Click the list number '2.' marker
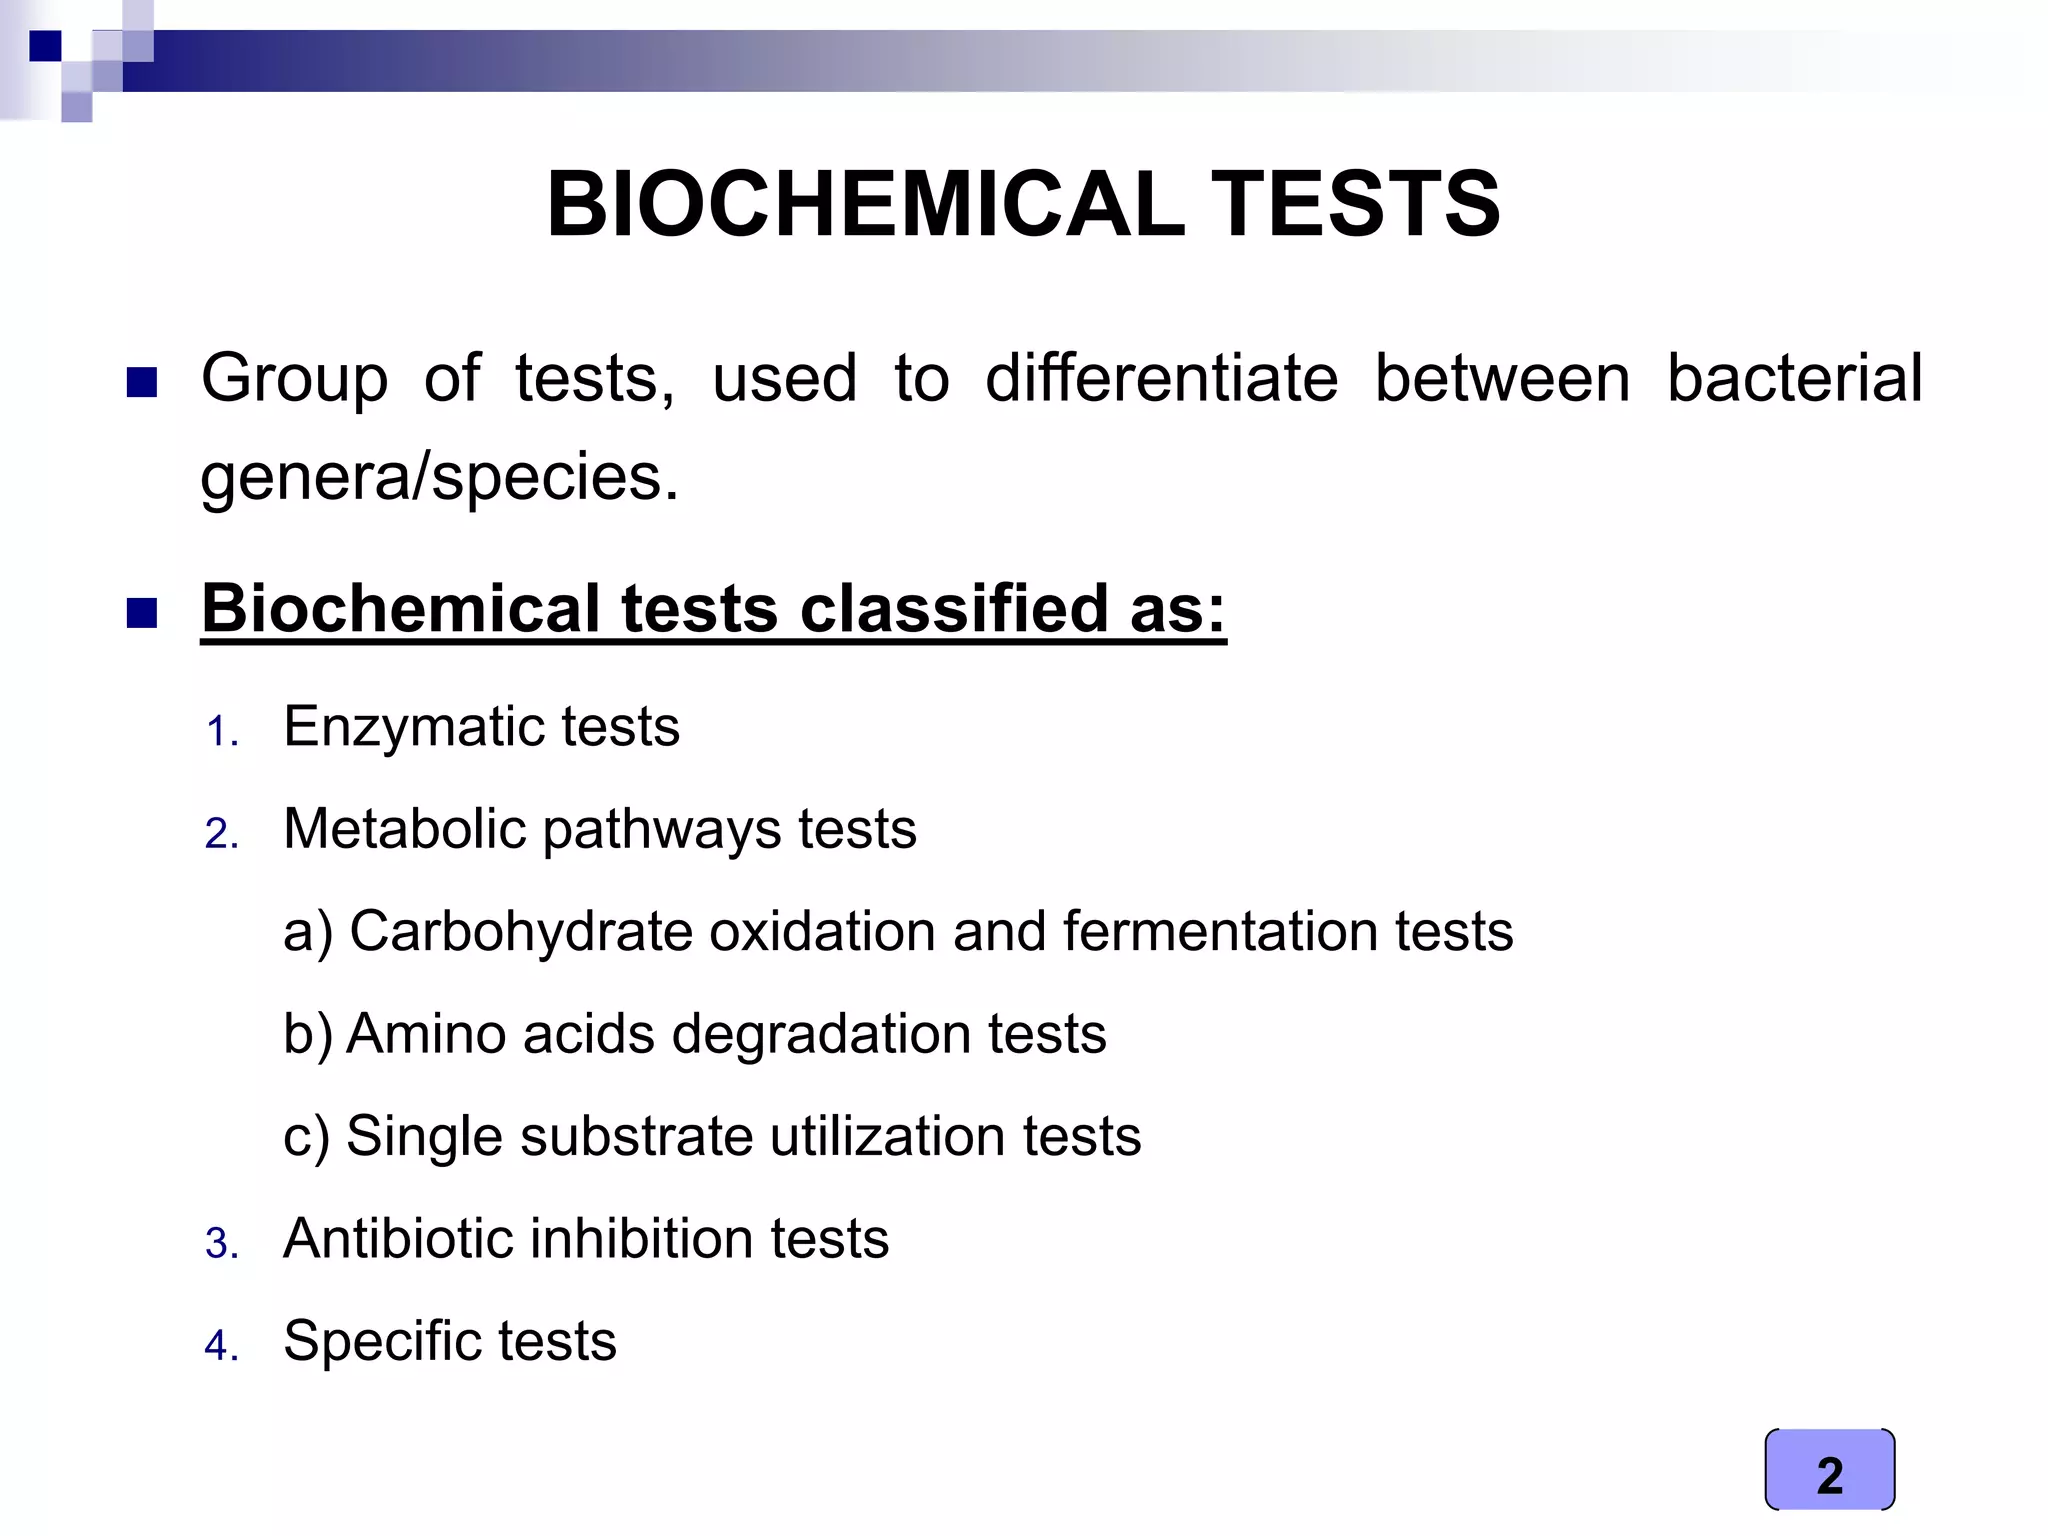Image resolution: width=2048 pixels, height=1536 pixels. pos(222,834)
